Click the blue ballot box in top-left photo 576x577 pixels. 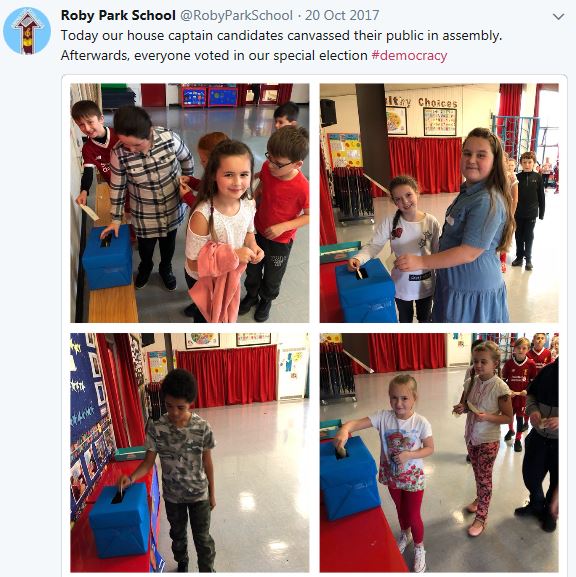[x=107, y=256]
